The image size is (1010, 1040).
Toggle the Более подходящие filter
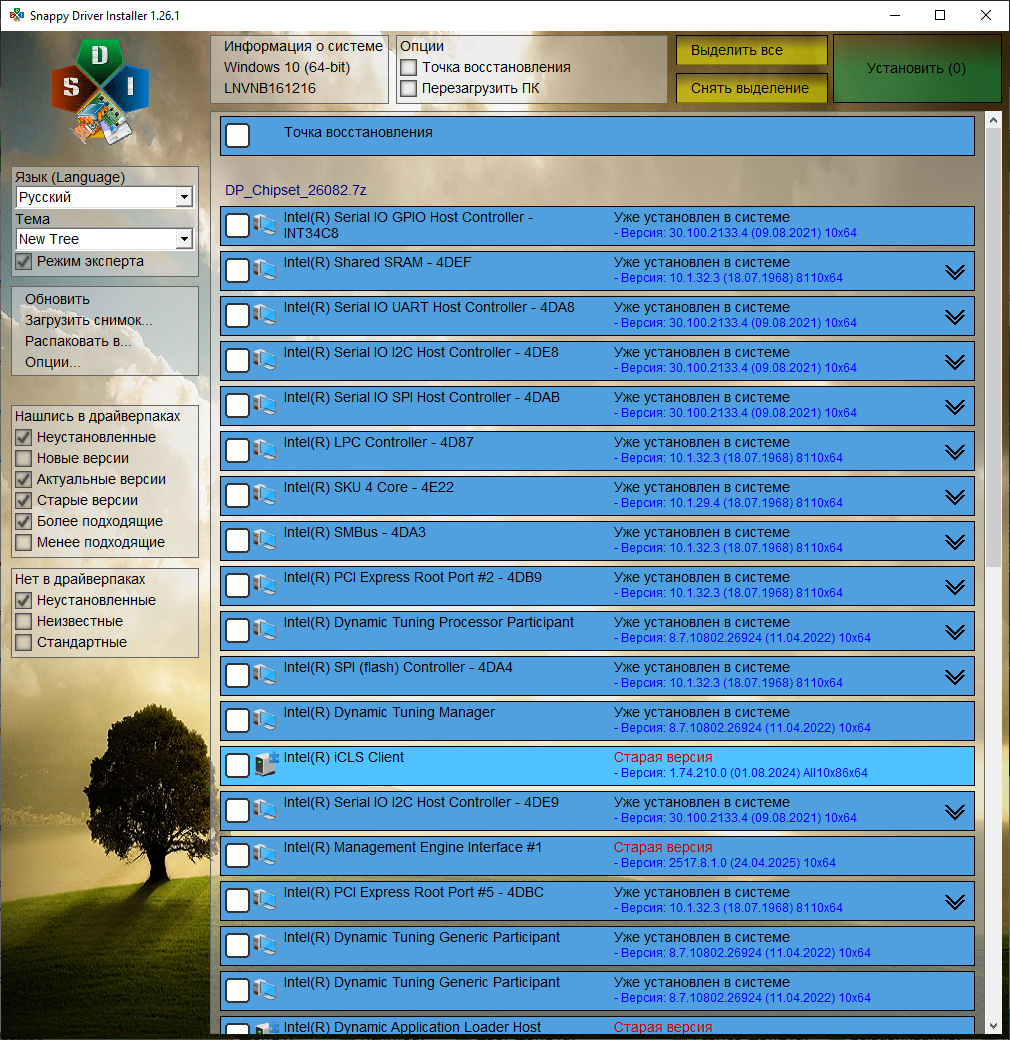(x=24, y=521)
